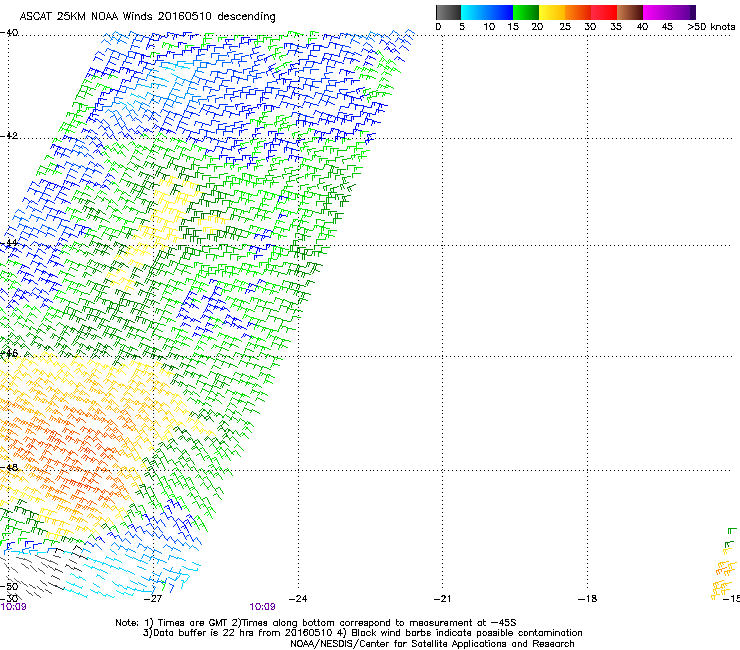Click the red 30-35 knots legend swatch

tap(604, 12)
